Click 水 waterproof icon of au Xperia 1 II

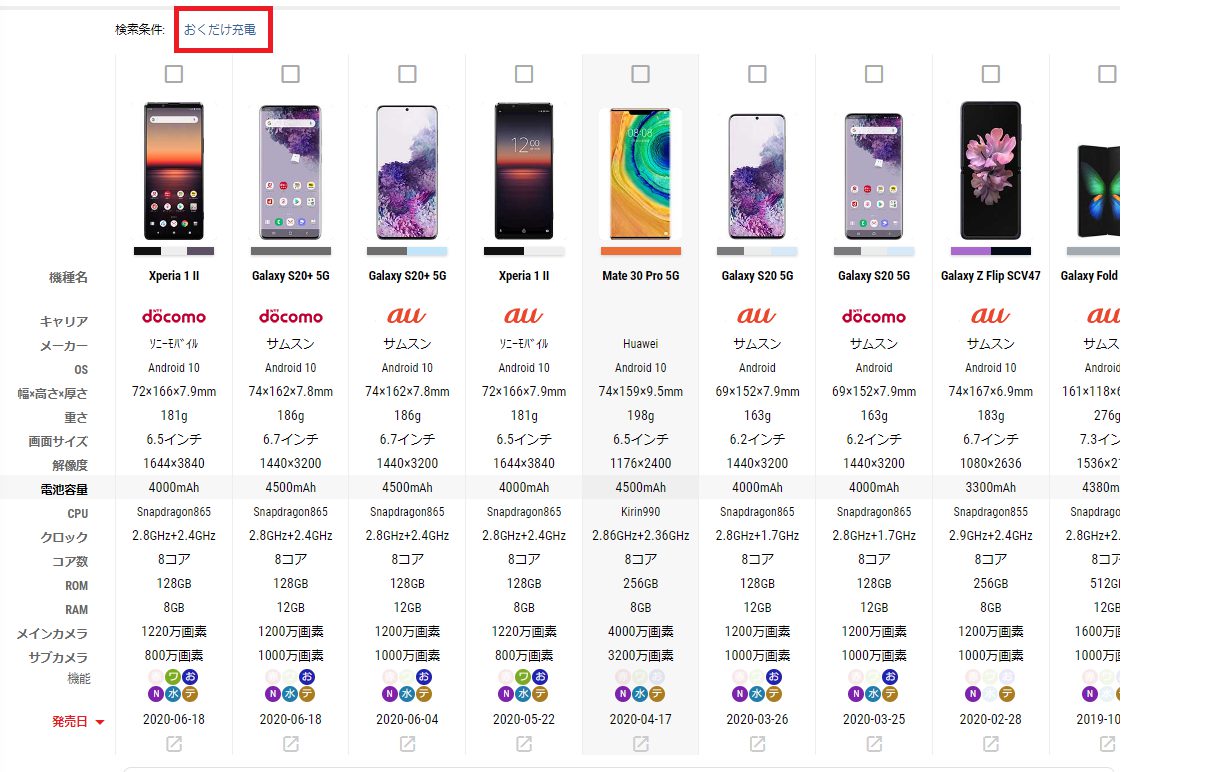[524, 694]
